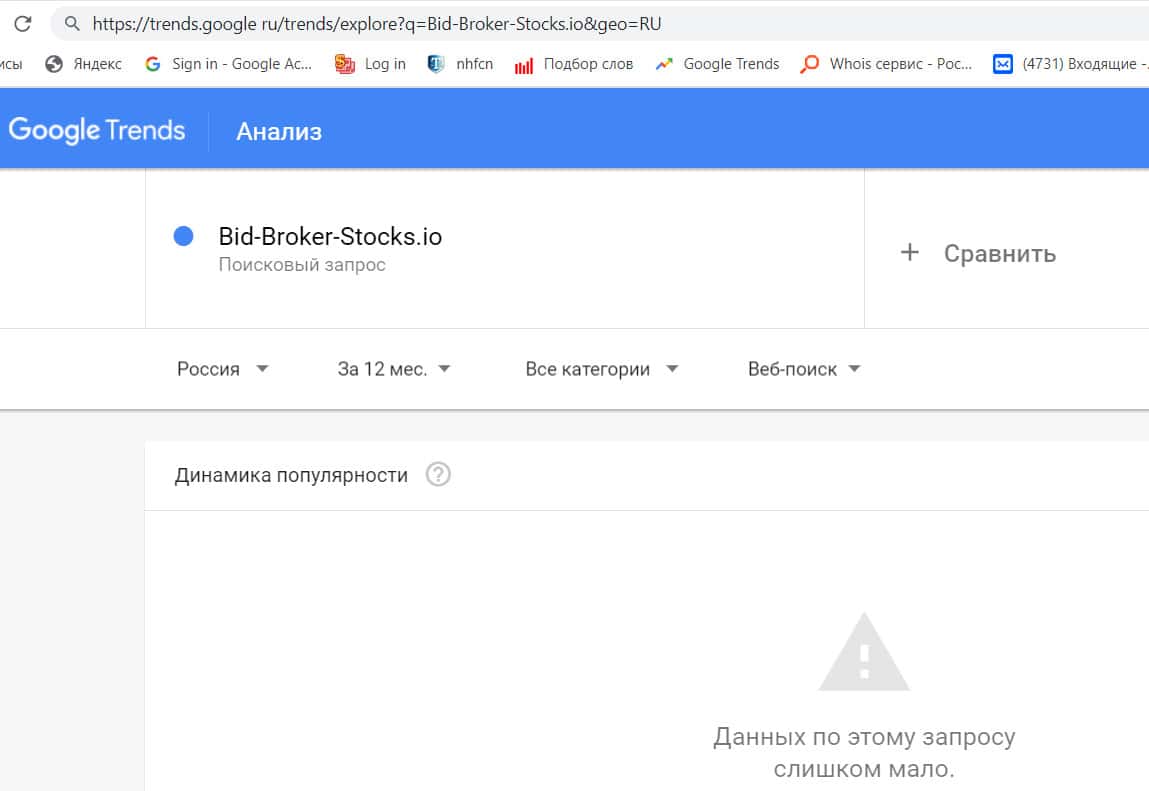Viewport: 1149px width, 791px height.
Task: Open the Подбор слов bookmark
Action: pyautogui.click(x=574, y=64)
